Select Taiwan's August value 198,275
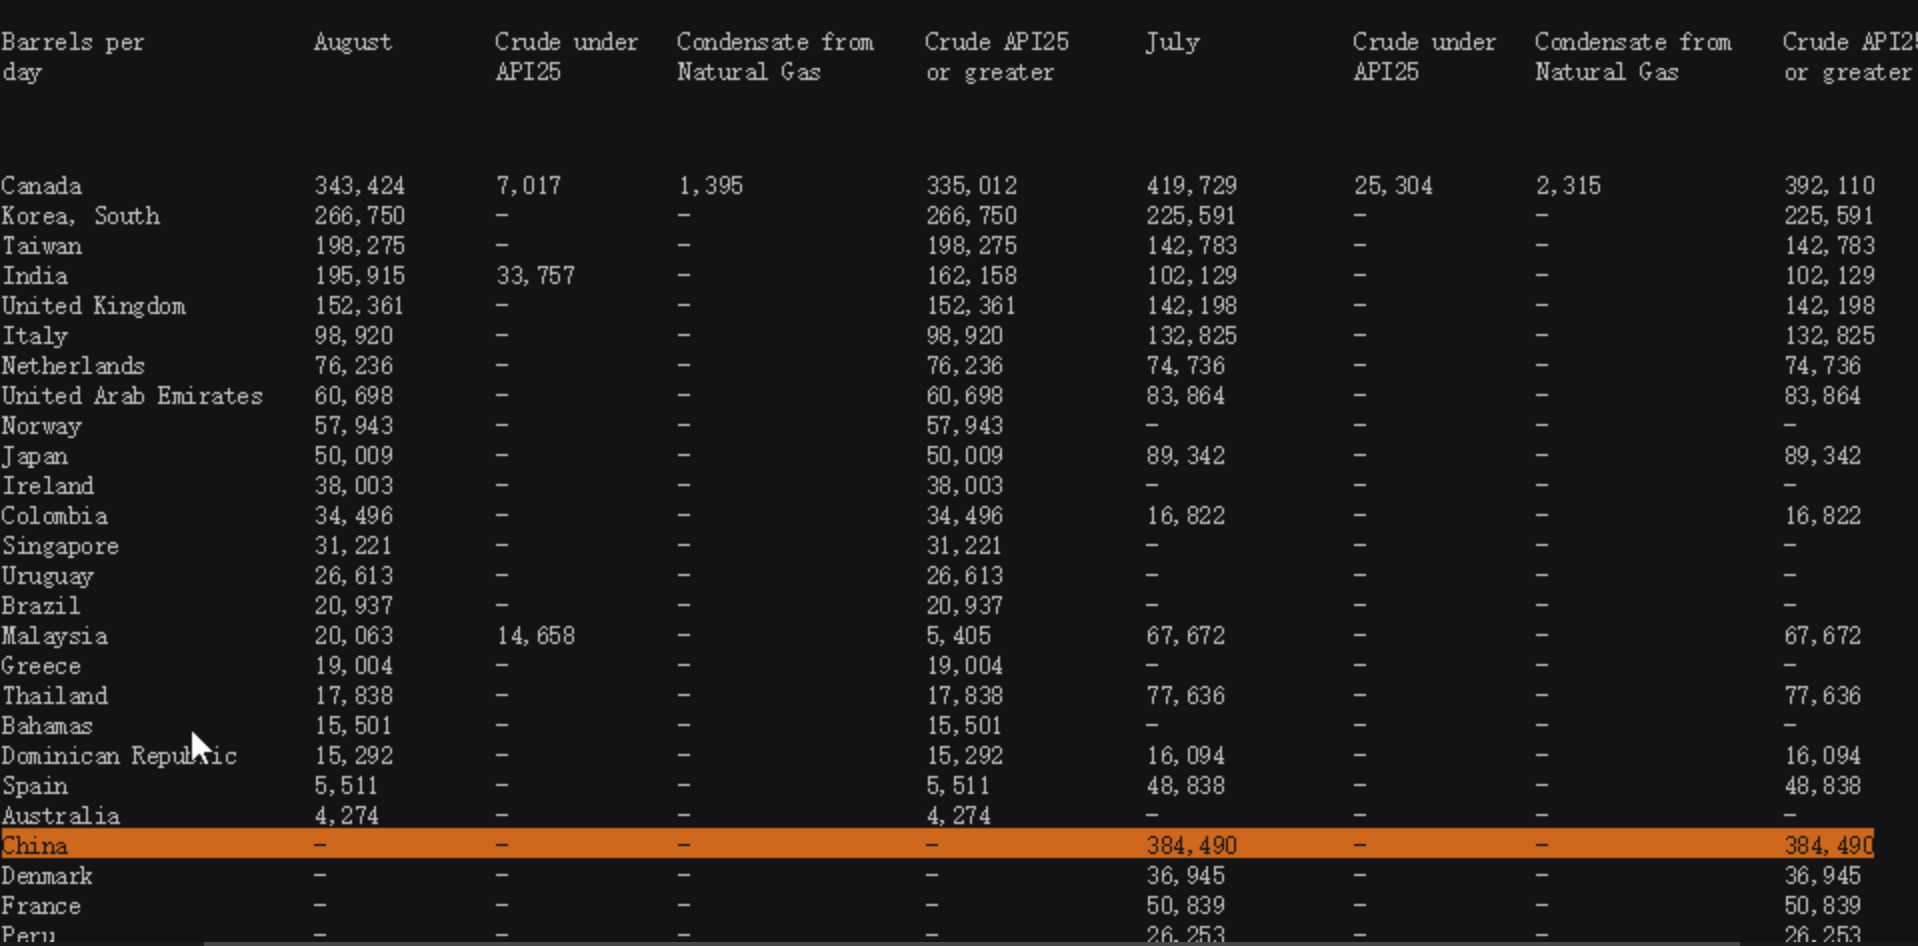This screenshot has width=1918, height=946. click(x=359, y=246)
